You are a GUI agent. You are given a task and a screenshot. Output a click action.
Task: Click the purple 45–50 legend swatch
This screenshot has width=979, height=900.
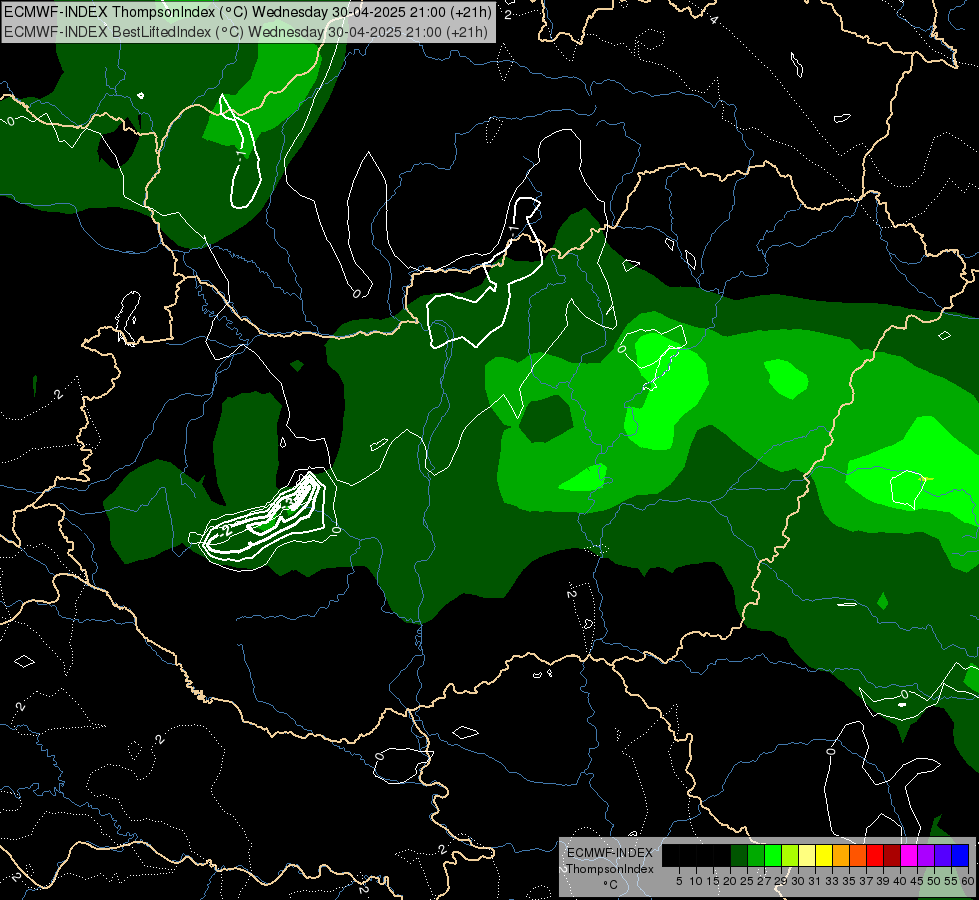pyautogui.click(x=926, y=855)
